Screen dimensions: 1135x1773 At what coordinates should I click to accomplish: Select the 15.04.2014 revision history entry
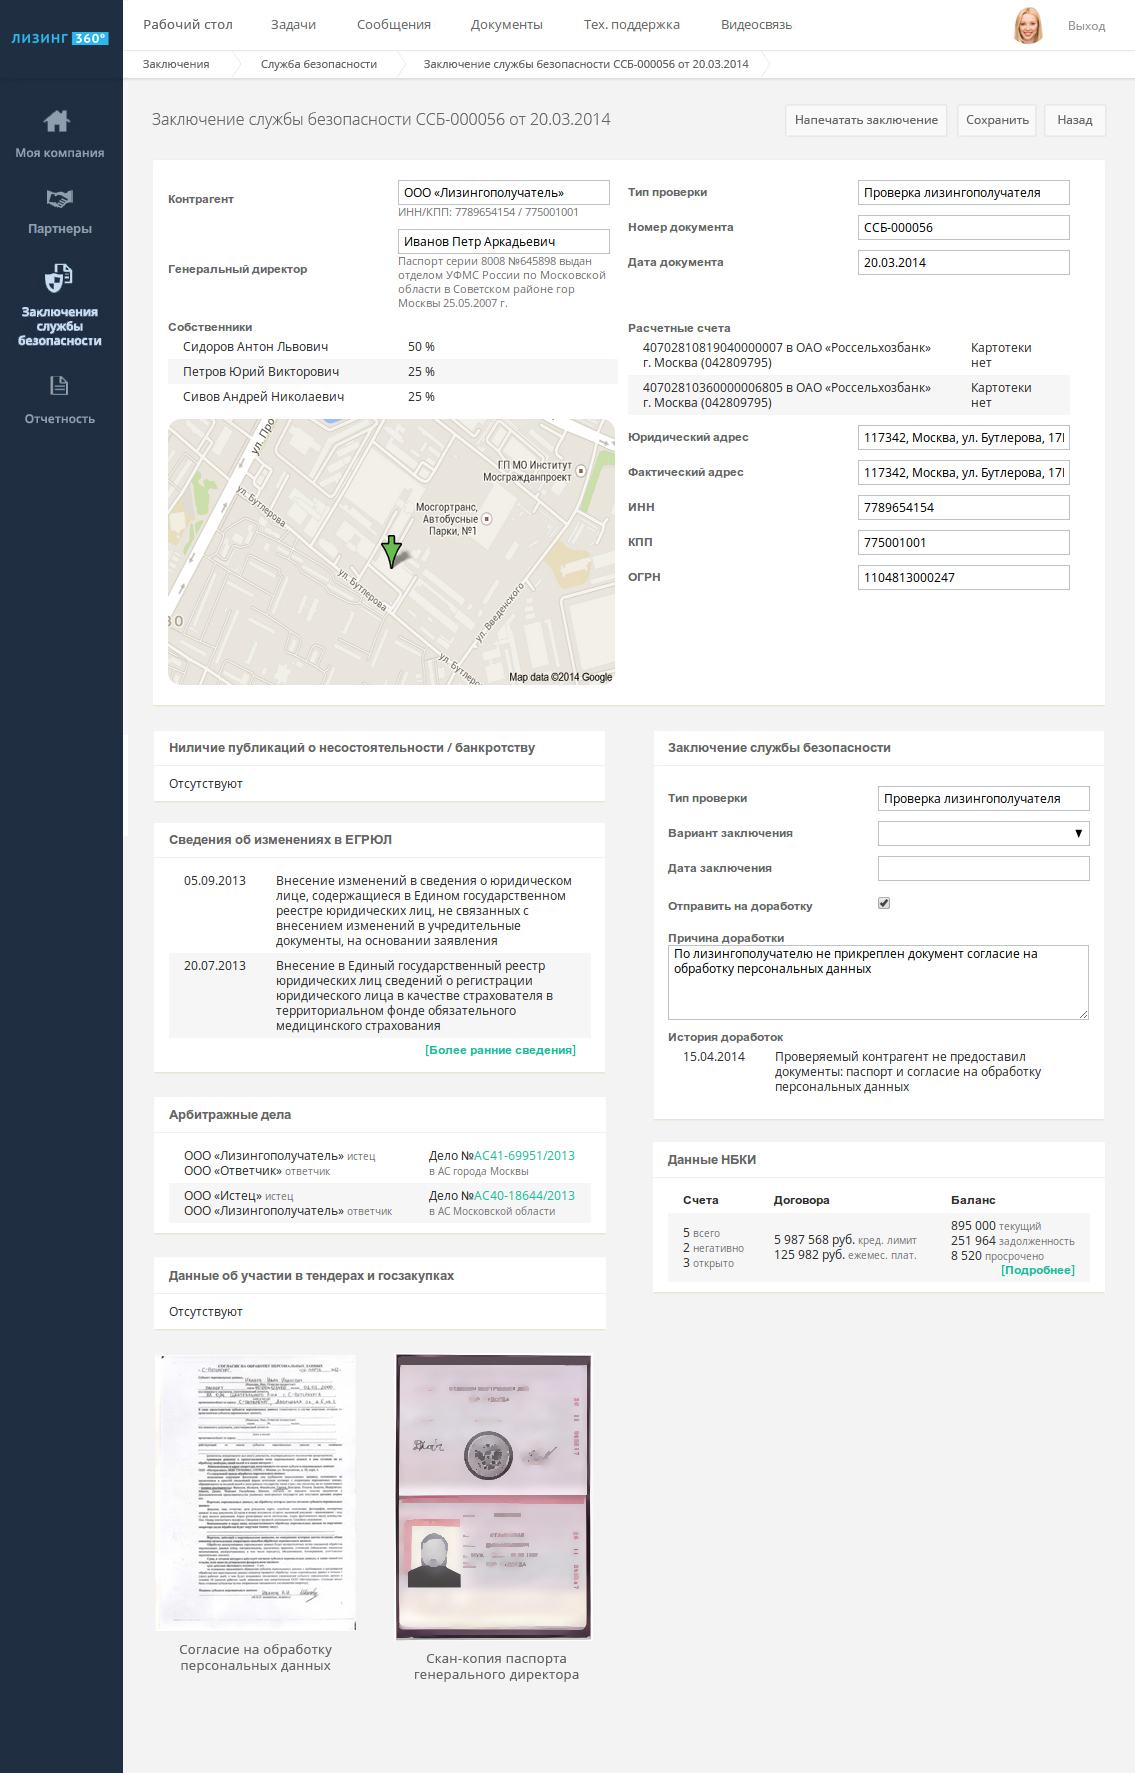click(x=878, y=1072)
